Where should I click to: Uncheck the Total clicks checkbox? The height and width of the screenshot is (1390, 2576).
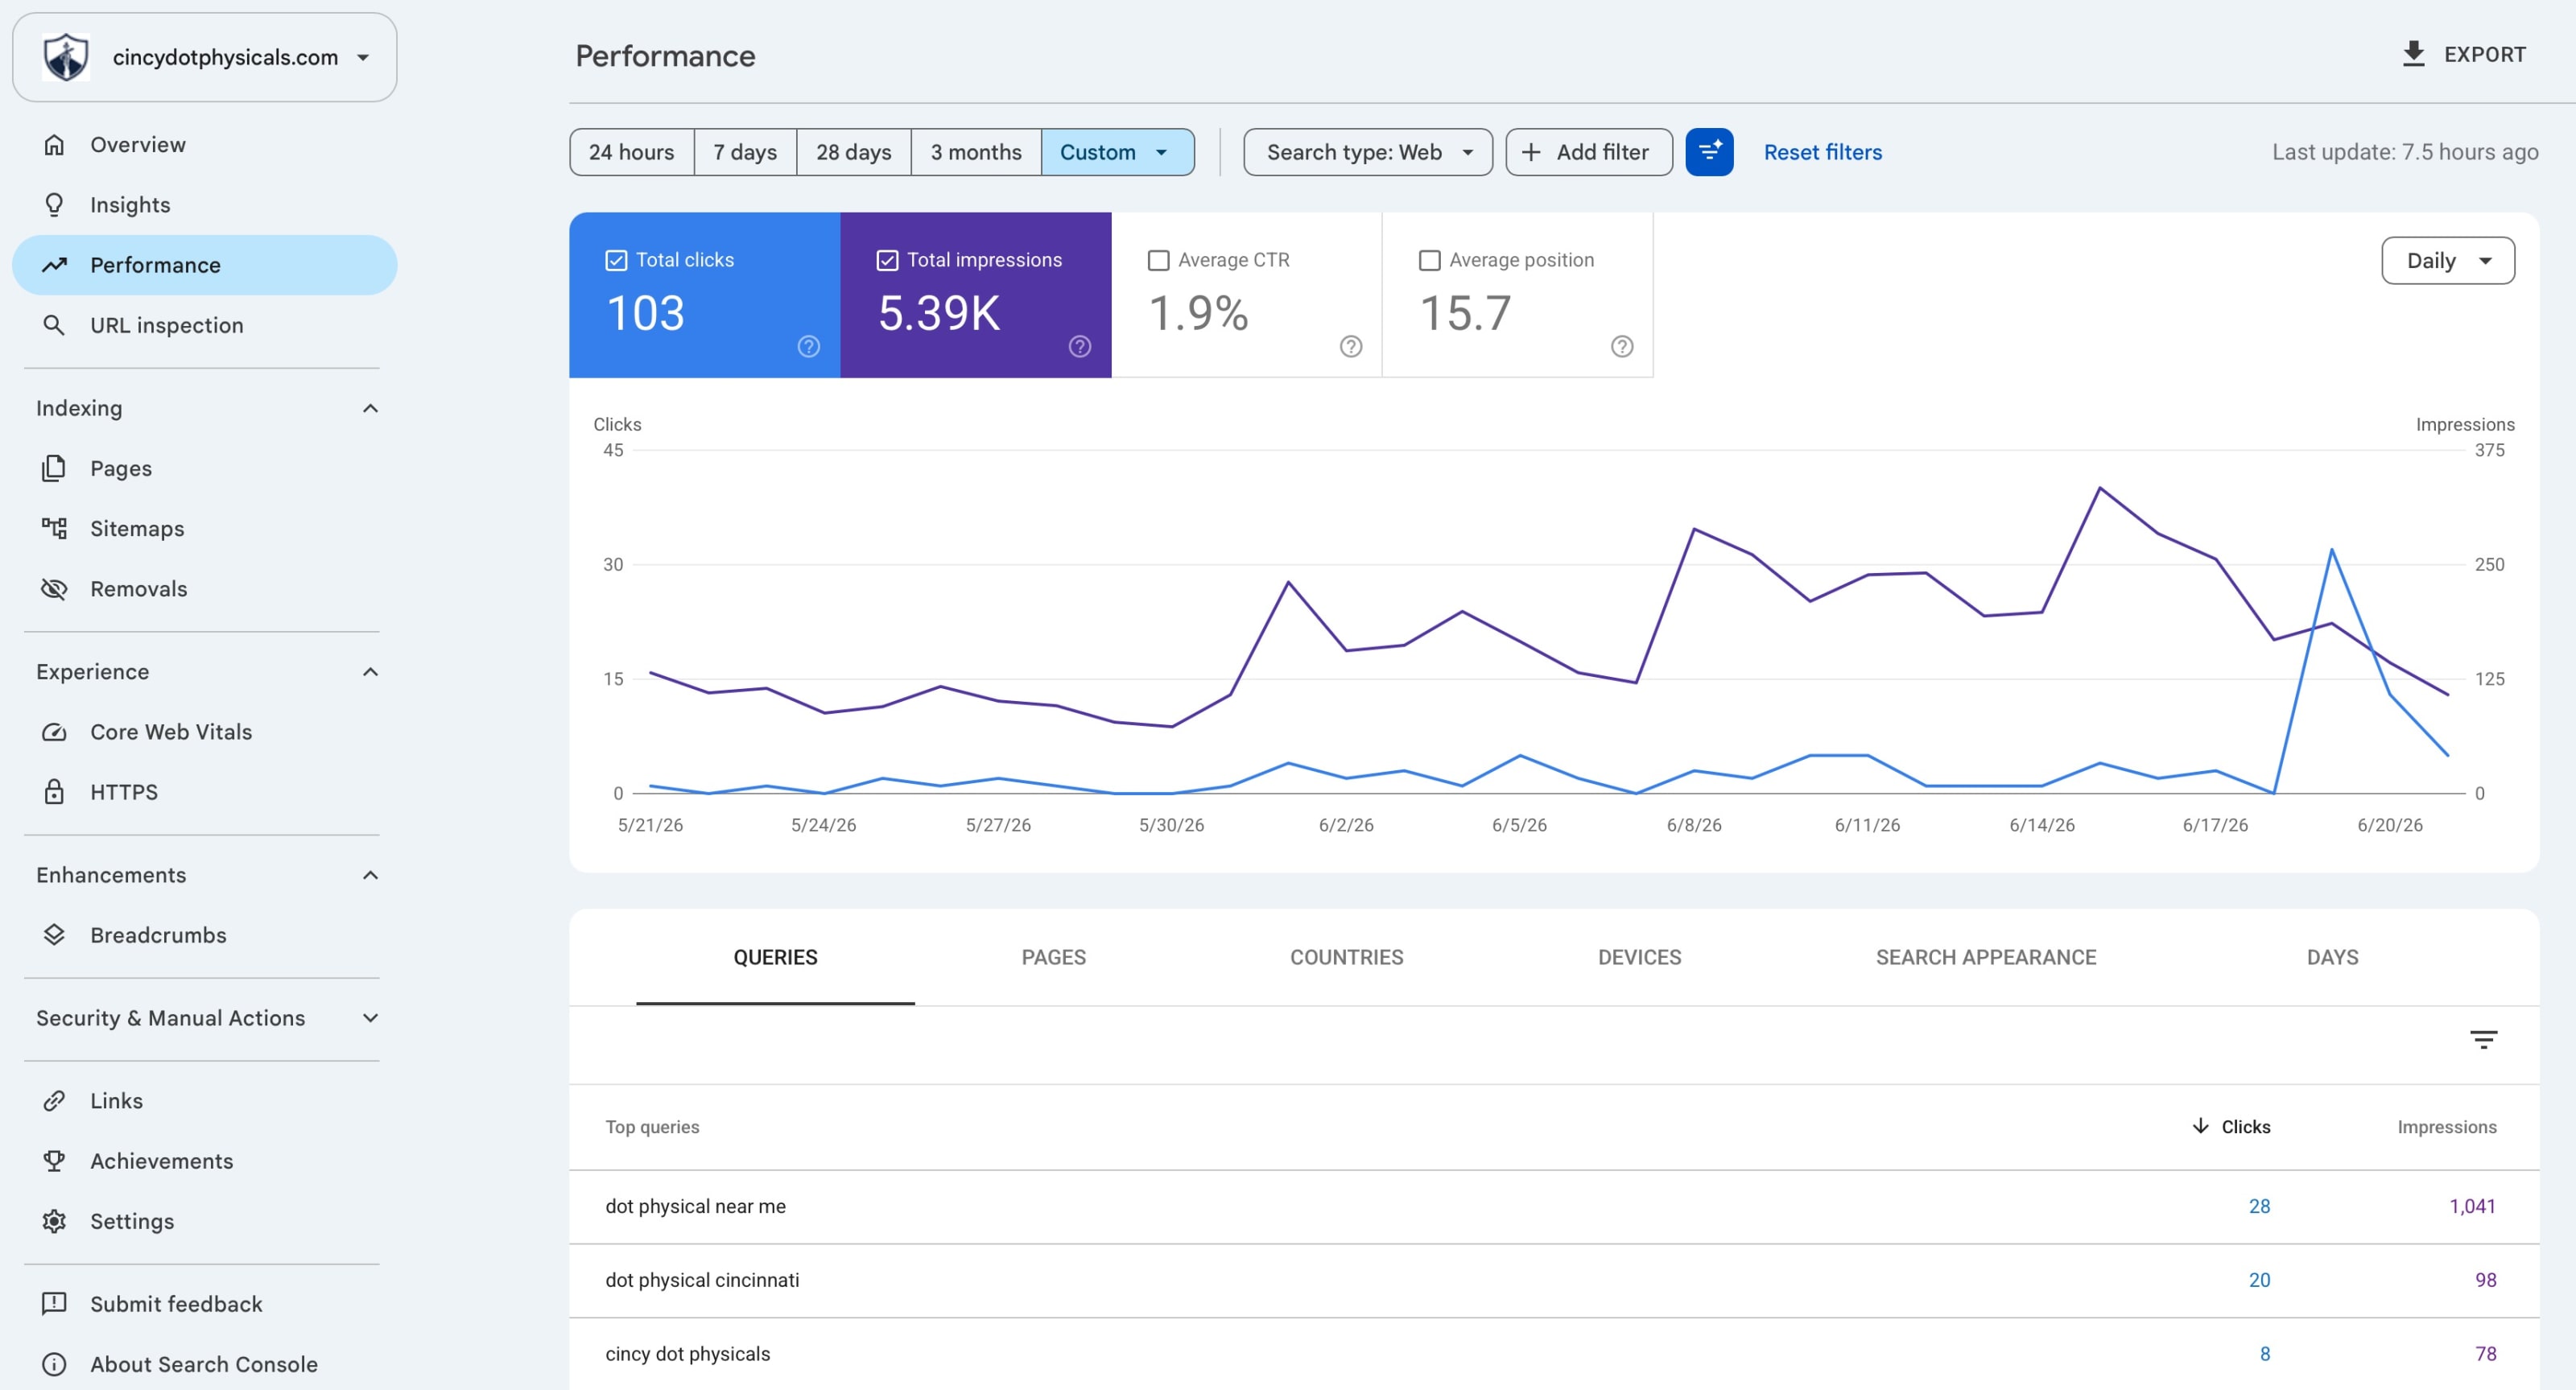click(x=616, y=260)
